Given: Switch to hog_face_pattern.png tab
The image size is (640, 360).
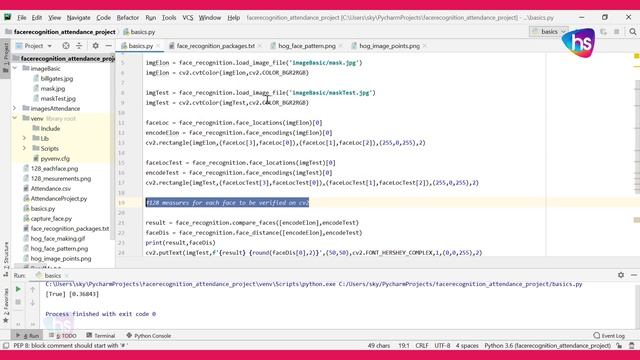Looking at the screenshot, I should click(x=307, y=46).
